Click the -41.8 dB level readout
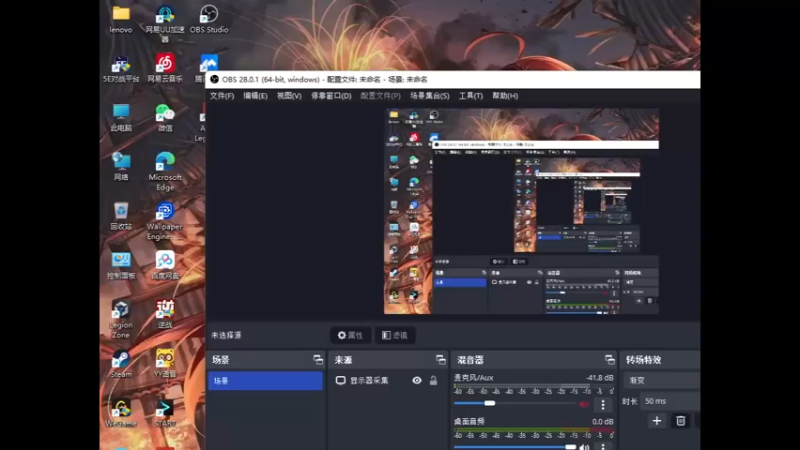This screenshot has height=450, width=800. [x=599, y=378]
